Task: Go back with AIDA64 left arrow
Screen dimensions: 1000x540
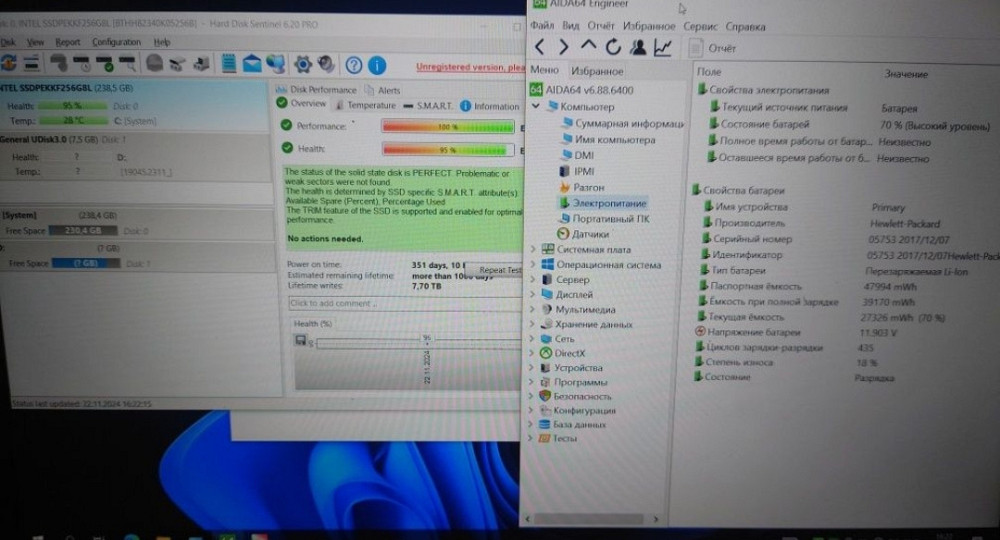Action: [540, 47]
